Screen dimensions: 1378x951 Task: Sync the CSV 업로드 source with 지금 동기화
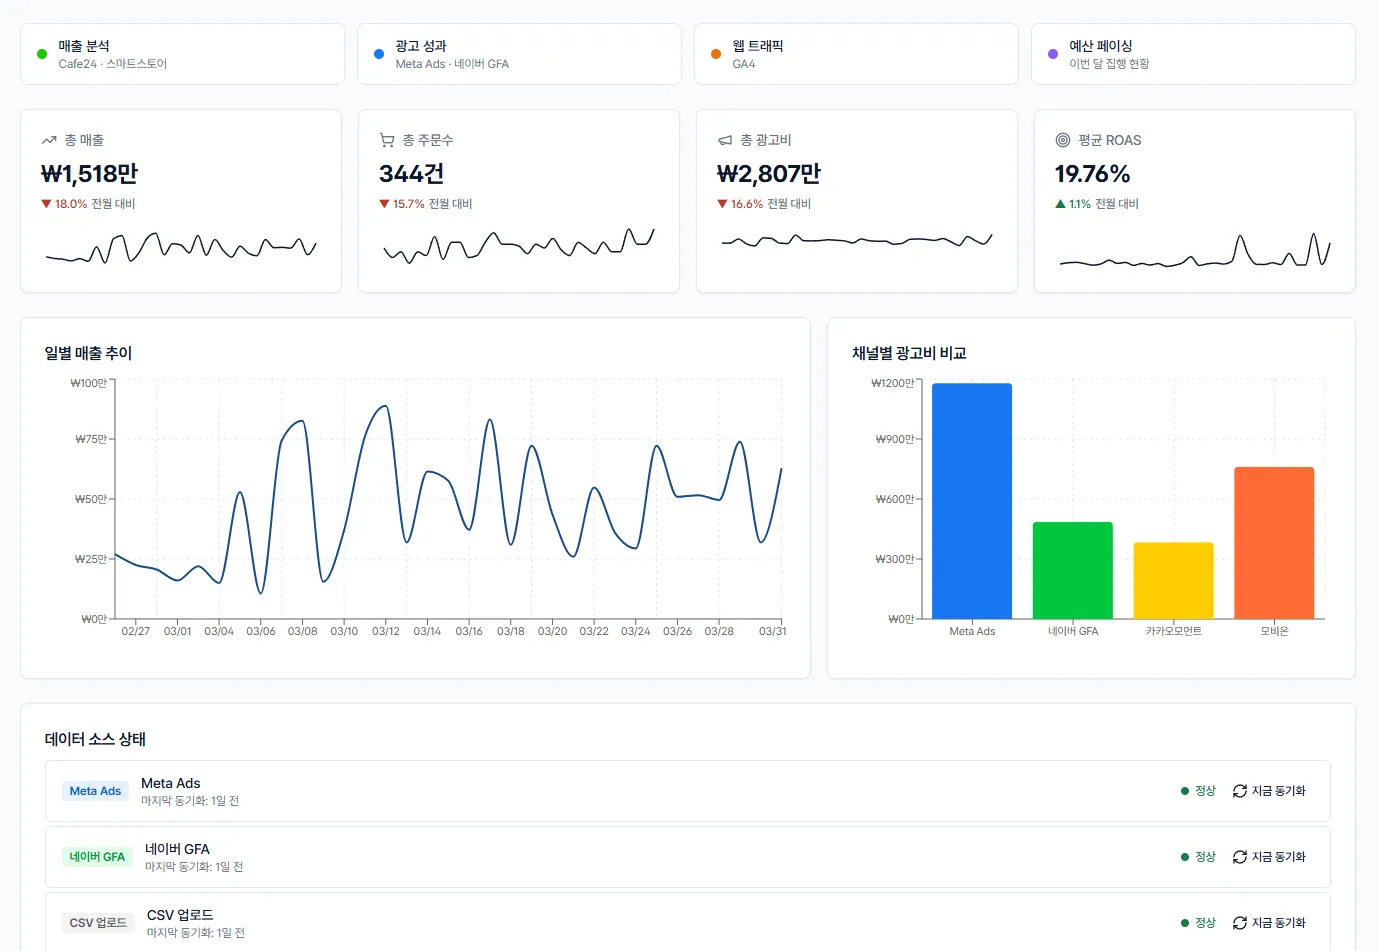1269,923
